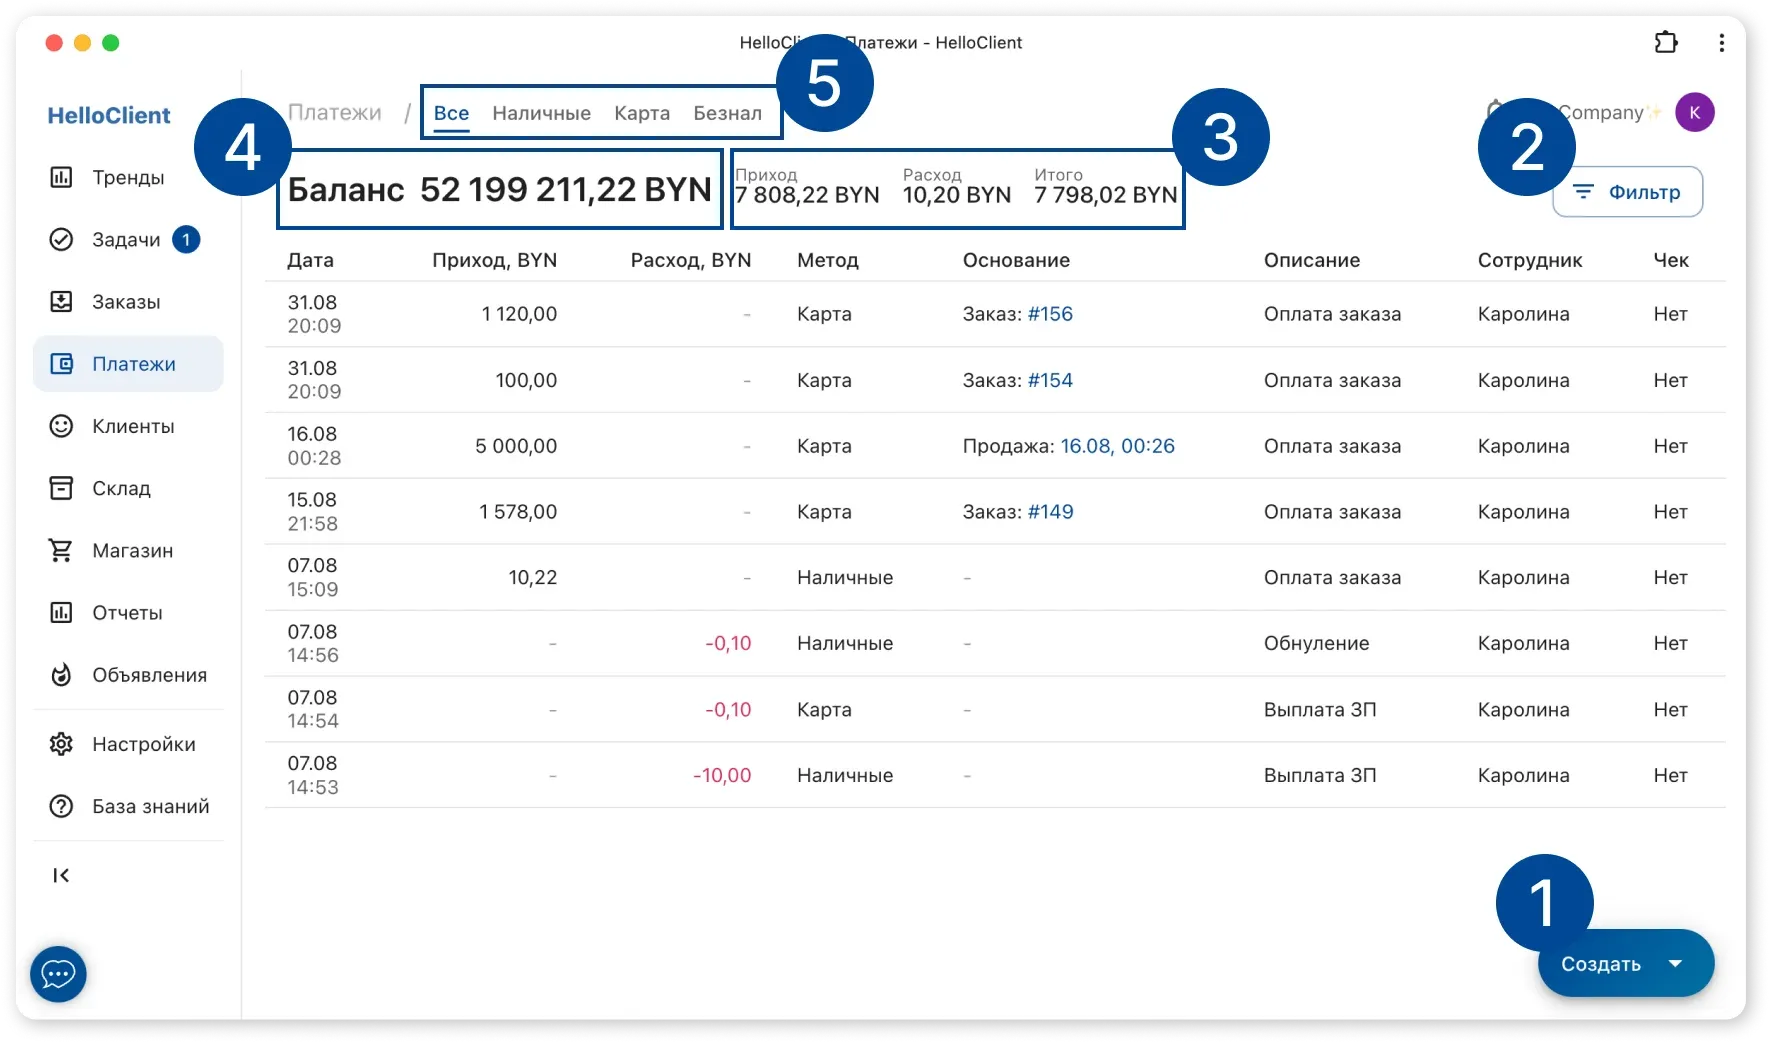Open the Warehouse box icon
This screenshot has height=1044, width=1770.
click(x=61, y=488)
